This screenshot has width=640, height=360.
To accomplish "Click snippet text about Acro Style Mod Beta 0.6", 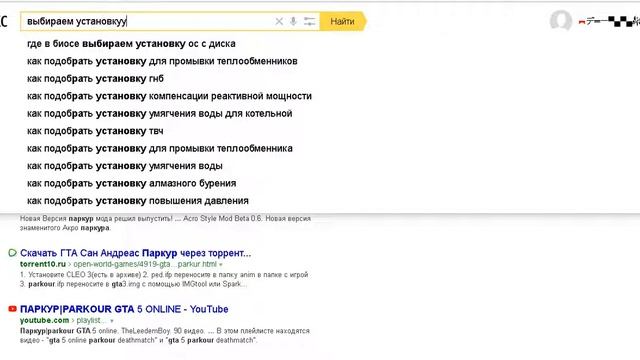I will click(x=165, y=223).
